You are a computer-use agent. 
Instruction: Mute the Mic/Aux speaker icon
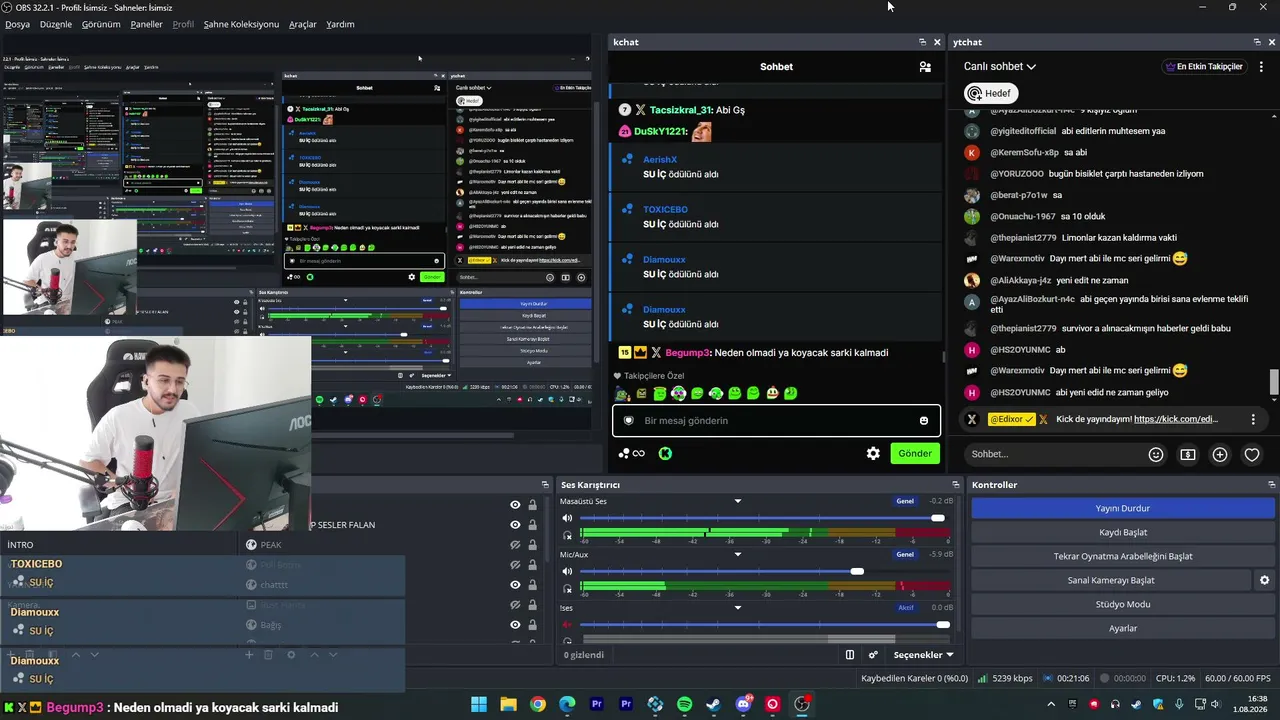pyautogui.click(x=567, y=571)
